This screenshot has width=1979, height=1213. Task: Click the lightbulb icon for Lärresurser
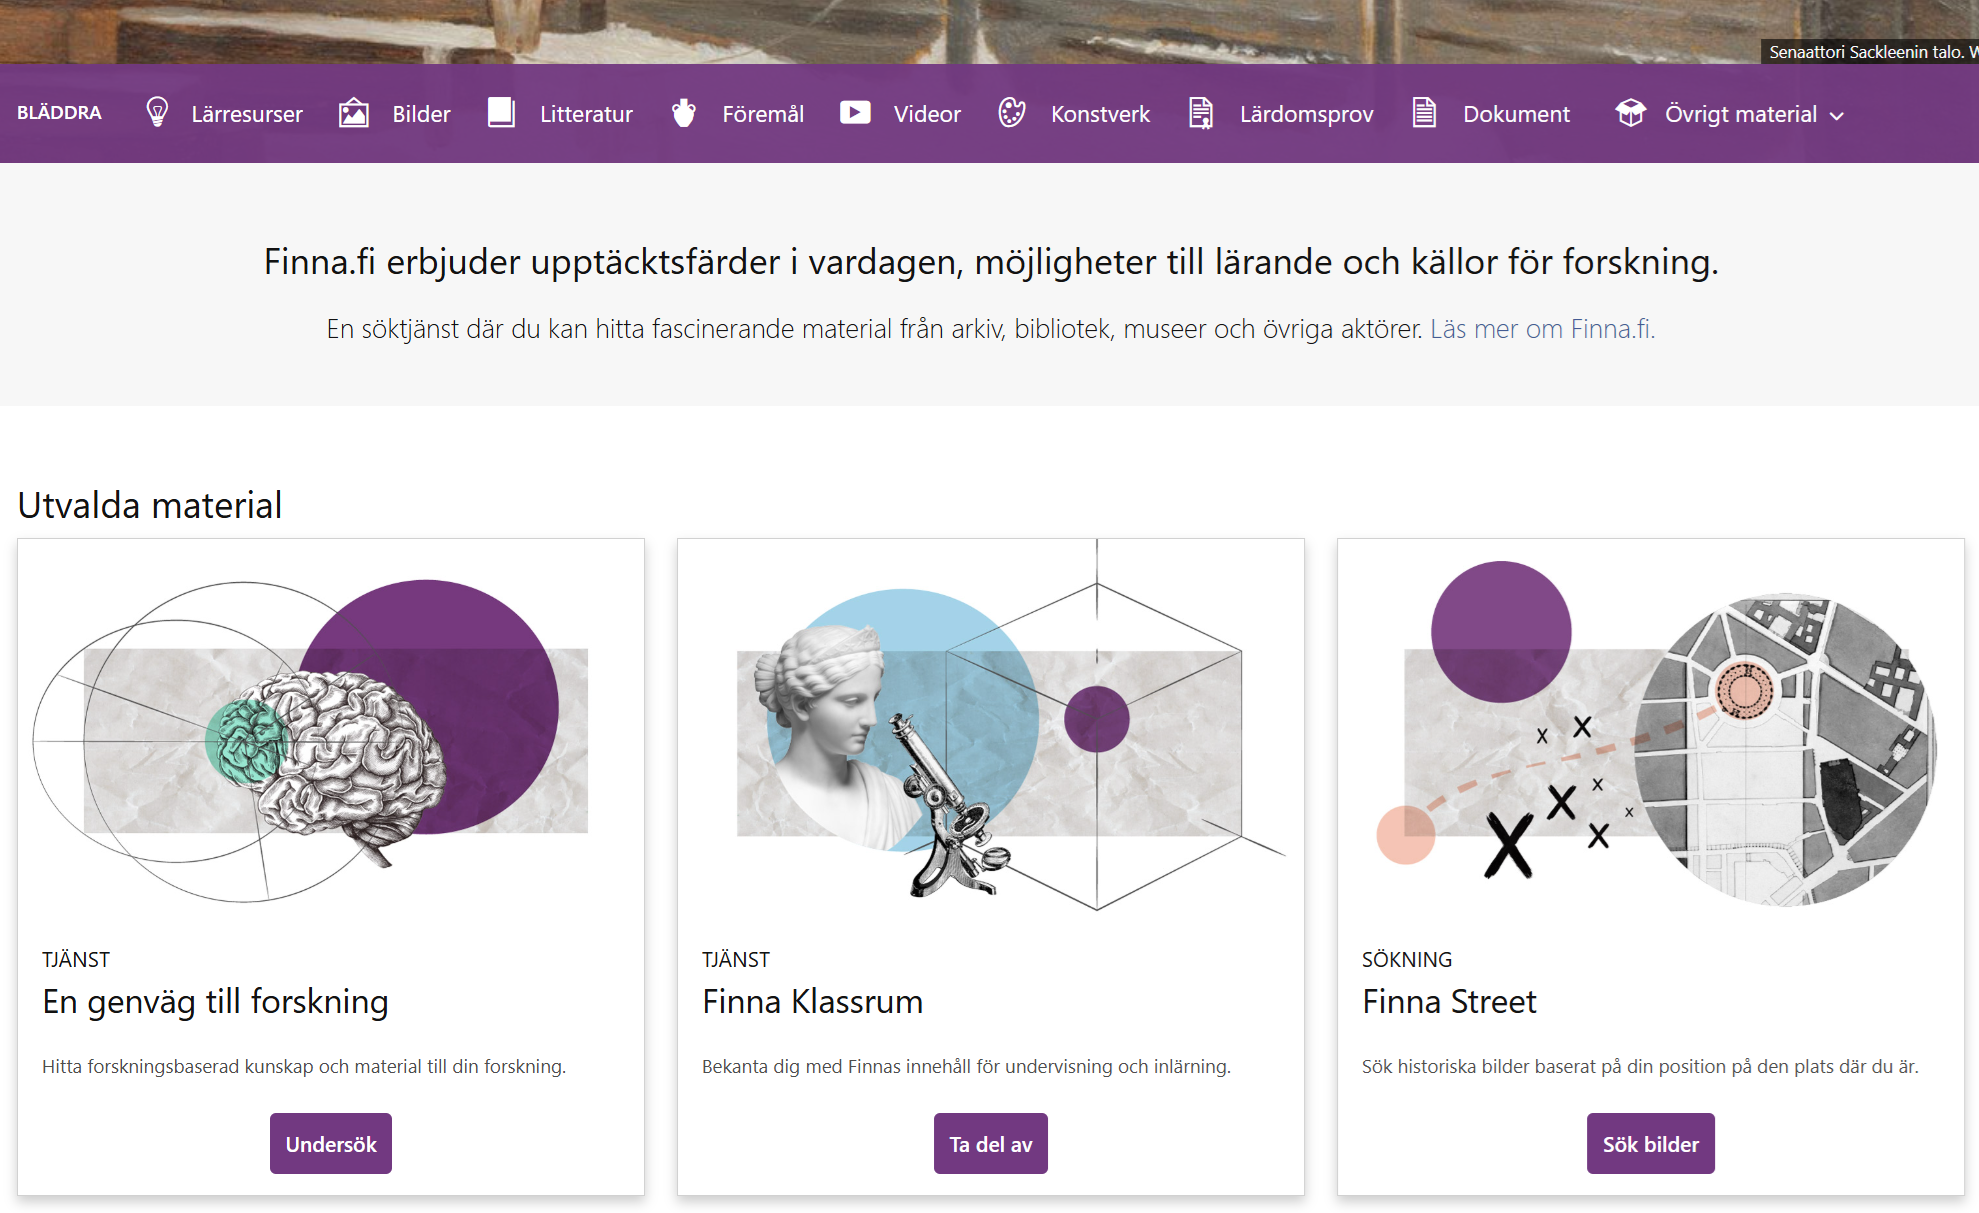[x=157, y=113]
